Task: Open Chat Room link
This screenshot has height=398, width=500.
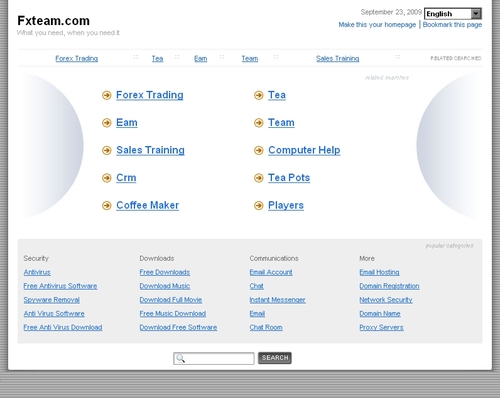Action: [266, 327]
